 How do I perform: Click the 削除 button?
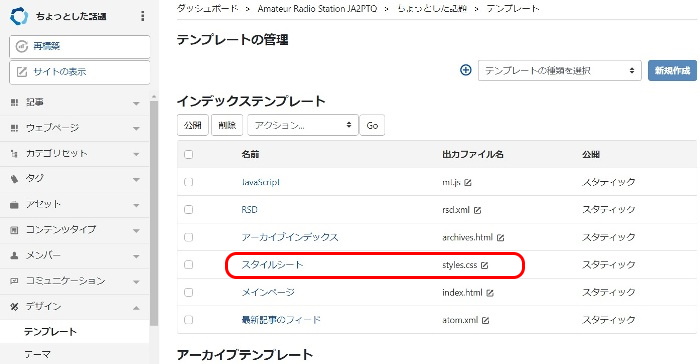(x=227, y=125)
